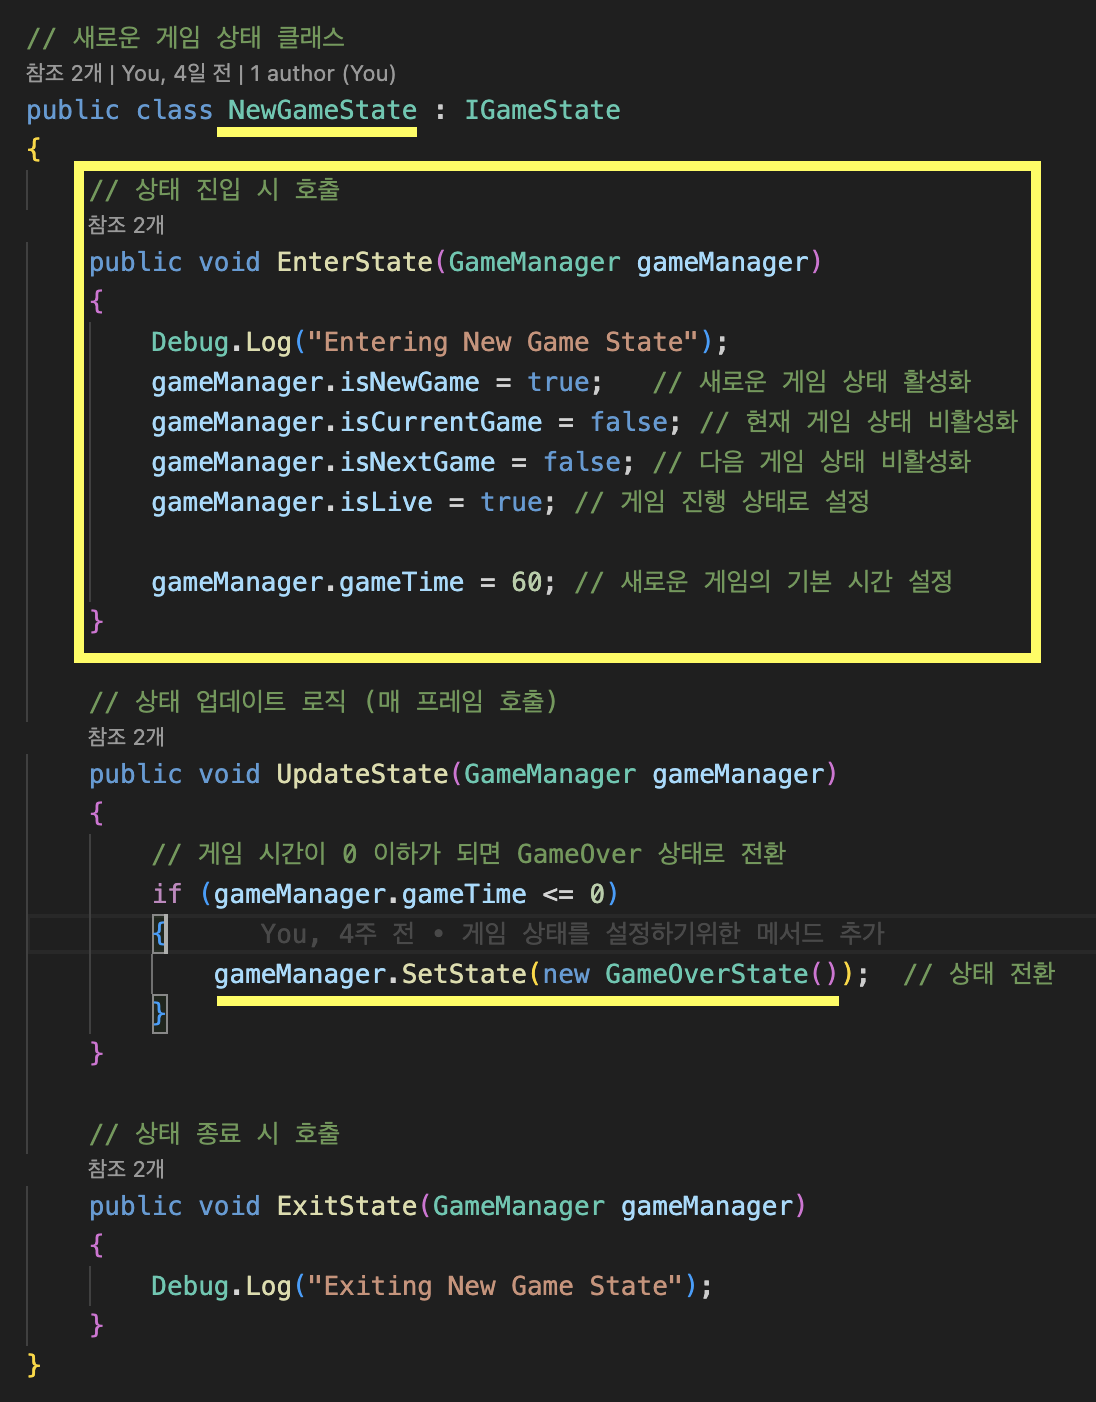Click the SetState method call
Viewport: 1096px width, 1402px height.
click(x=464, y=974)
